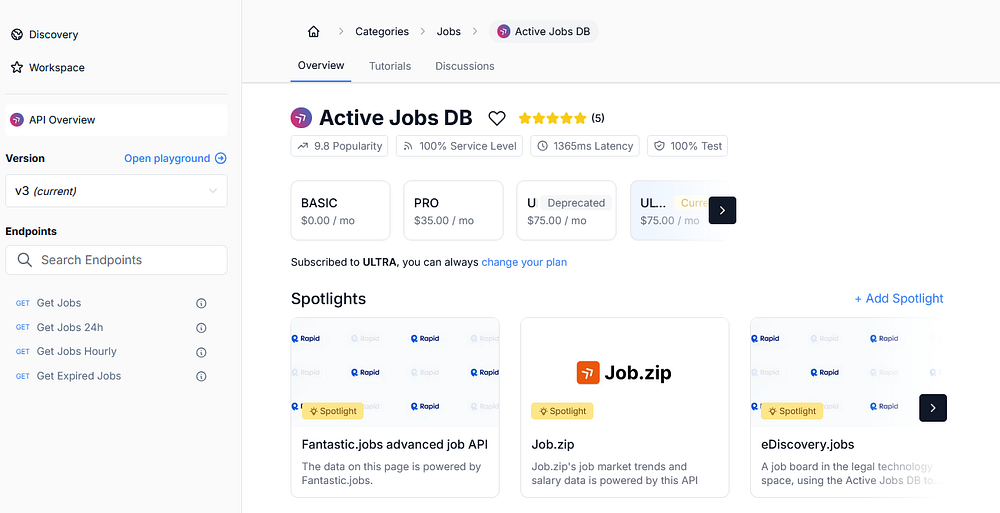Focus the Search Endpoints field
This screenshot has width=1000, height=513.
[116, 260]
